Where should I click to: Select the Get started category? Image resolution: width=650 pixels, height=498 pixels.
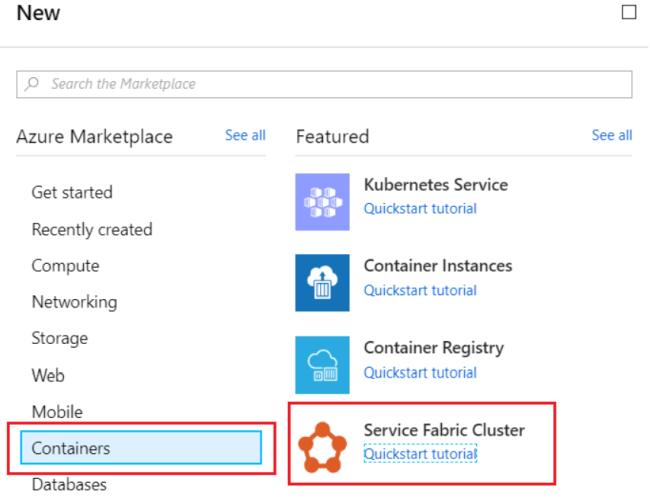point(72,192)
